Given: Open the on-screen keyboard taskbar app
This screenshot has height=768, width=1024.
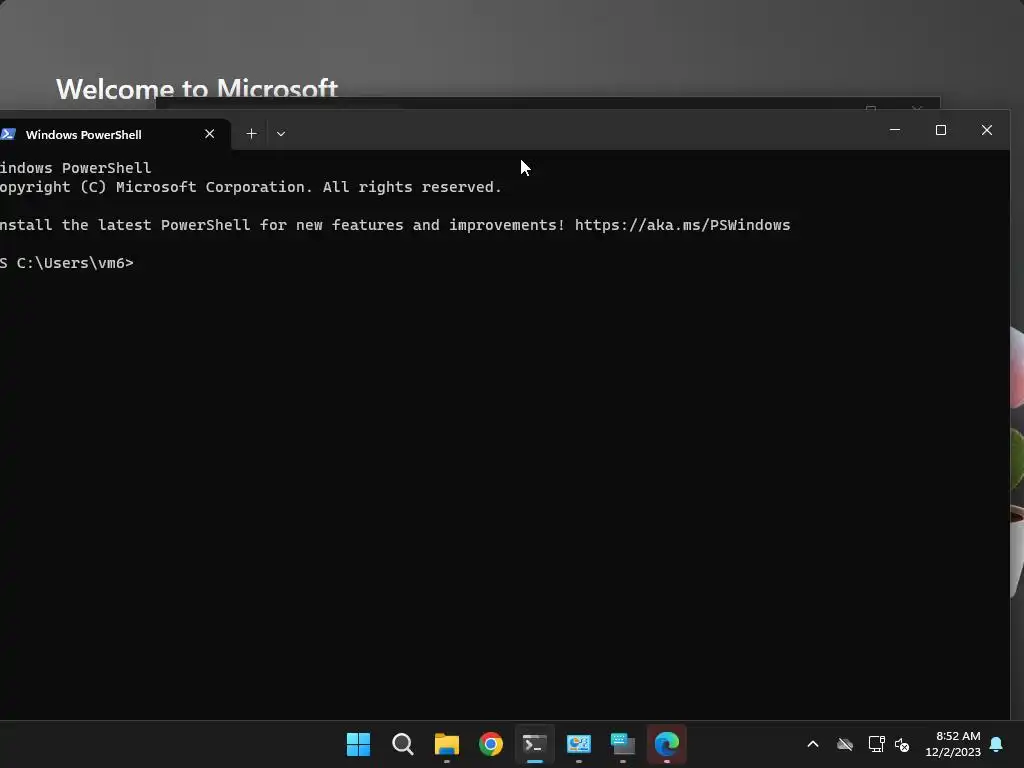Looking at the screenshot, I should coord(622,744).
